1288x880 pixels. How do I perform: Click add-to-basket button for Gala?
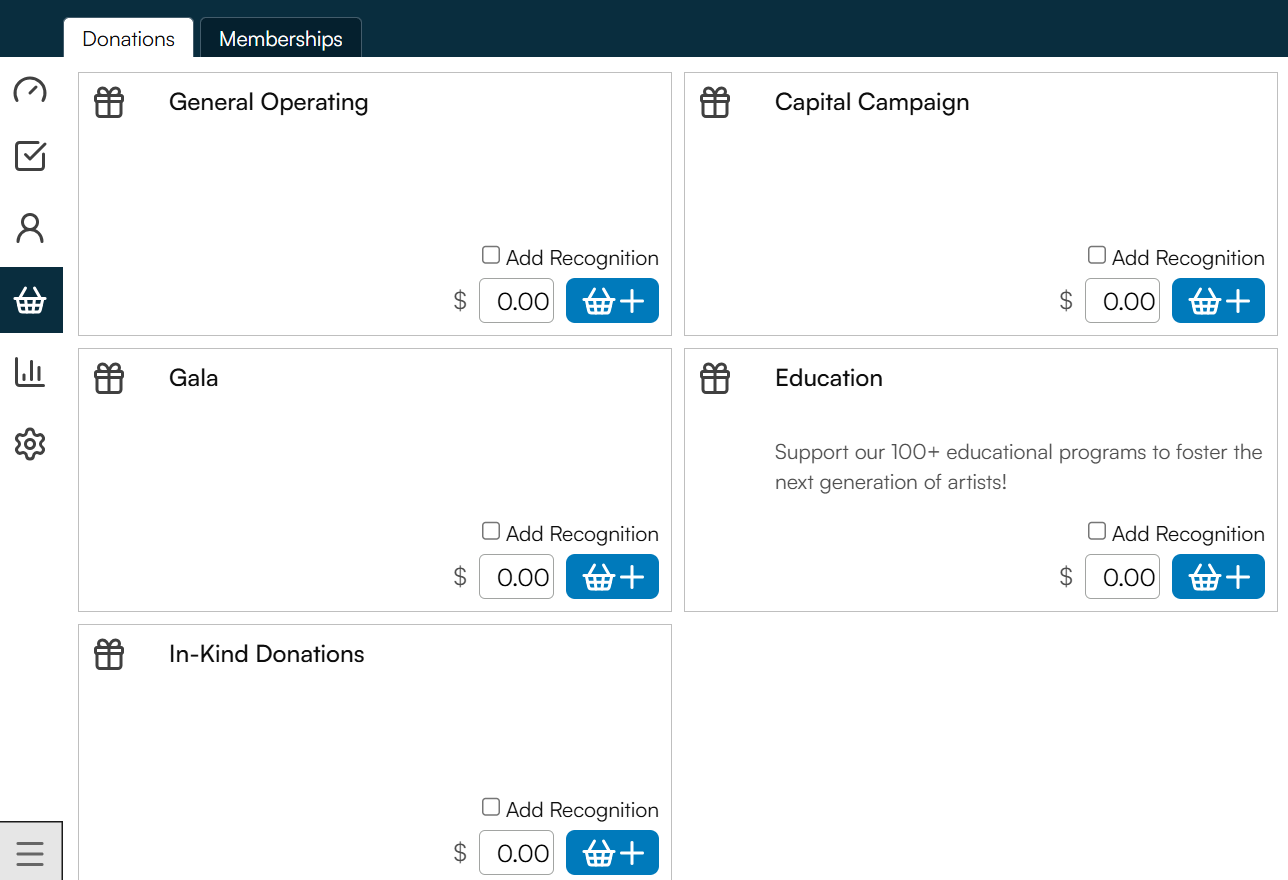click(x=612, y=577)
